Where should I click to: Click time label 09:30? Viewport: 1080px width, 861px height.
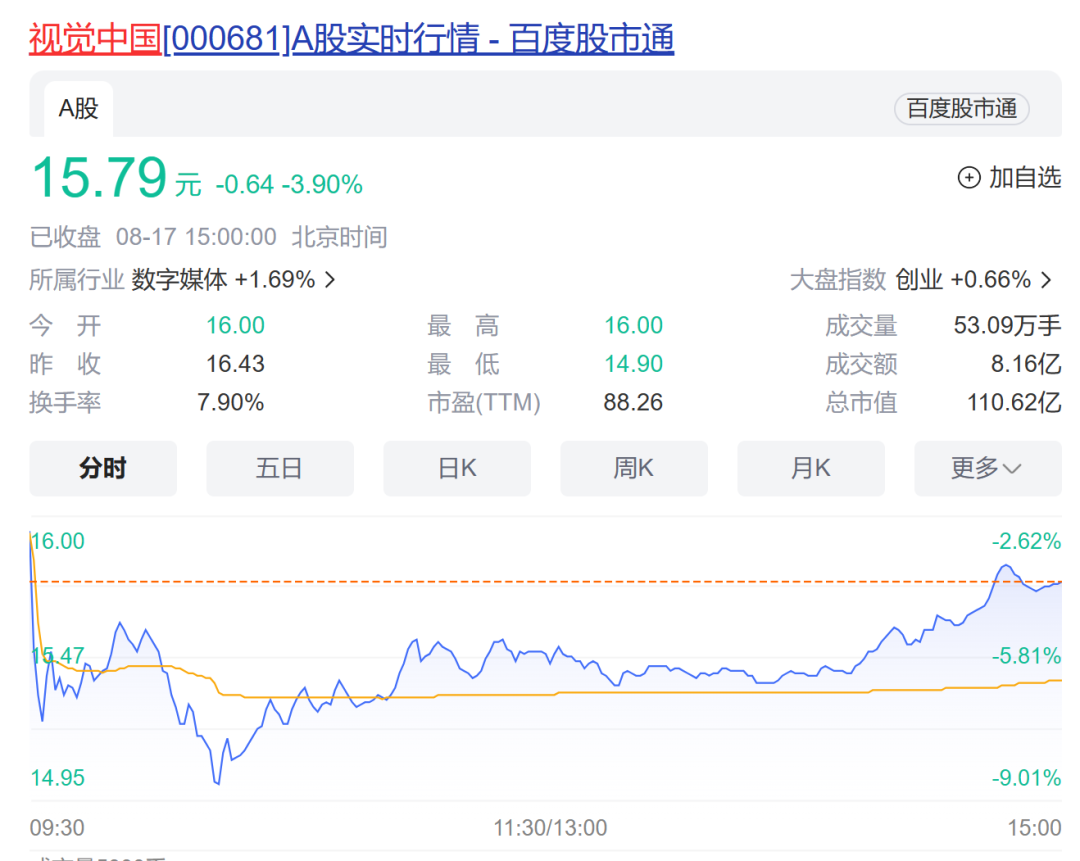click(57, 828)
